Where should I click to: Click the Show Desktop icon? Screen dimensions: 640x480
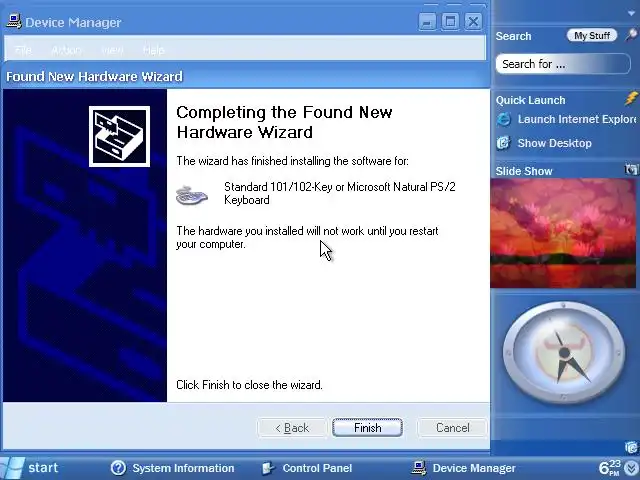503,143
